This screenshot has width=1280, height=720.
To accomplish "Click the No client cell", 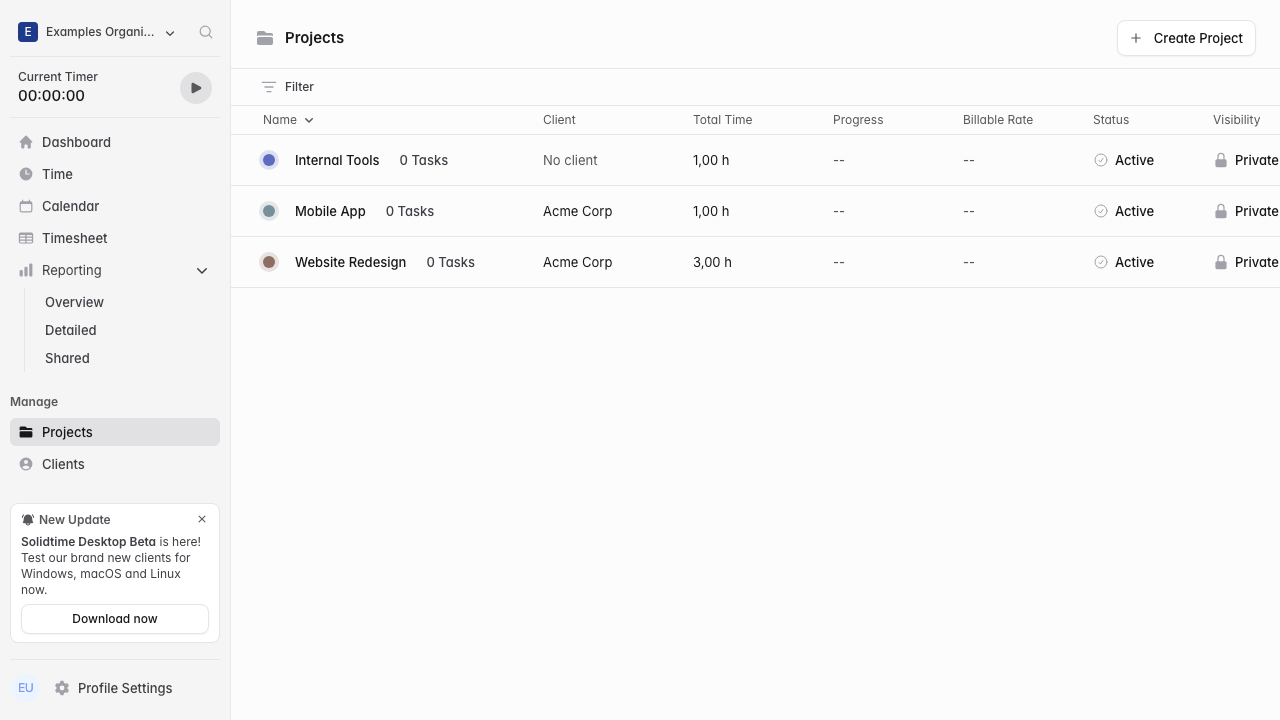I will (570, 160).
